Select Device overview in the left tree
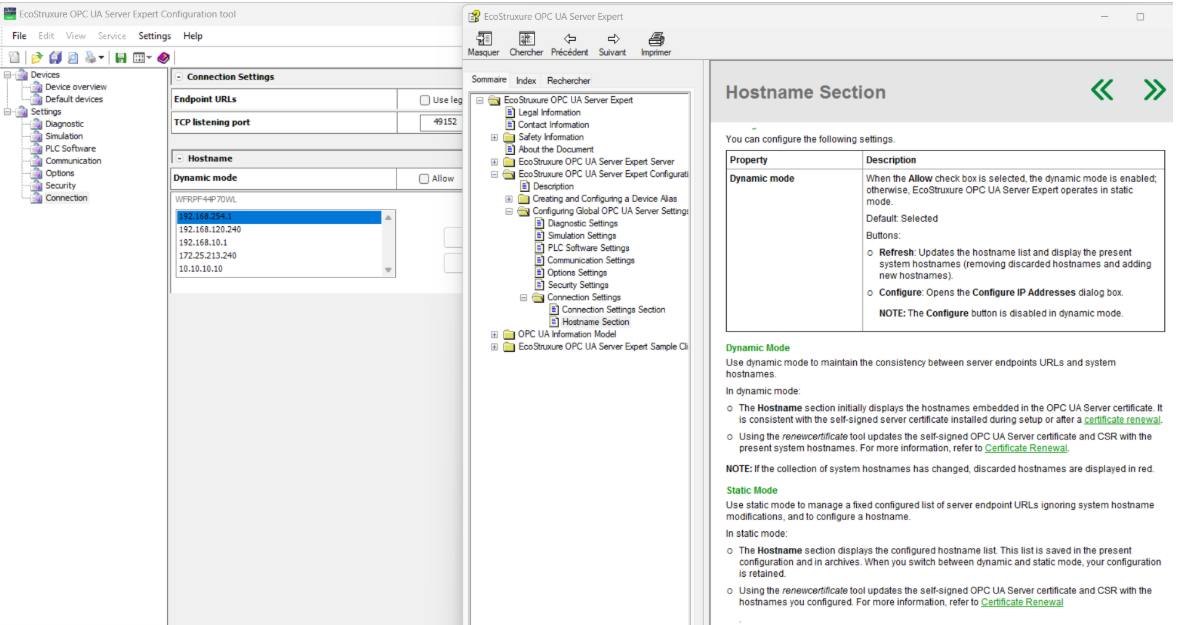The image size is (1177, 625). pos(75,87)
